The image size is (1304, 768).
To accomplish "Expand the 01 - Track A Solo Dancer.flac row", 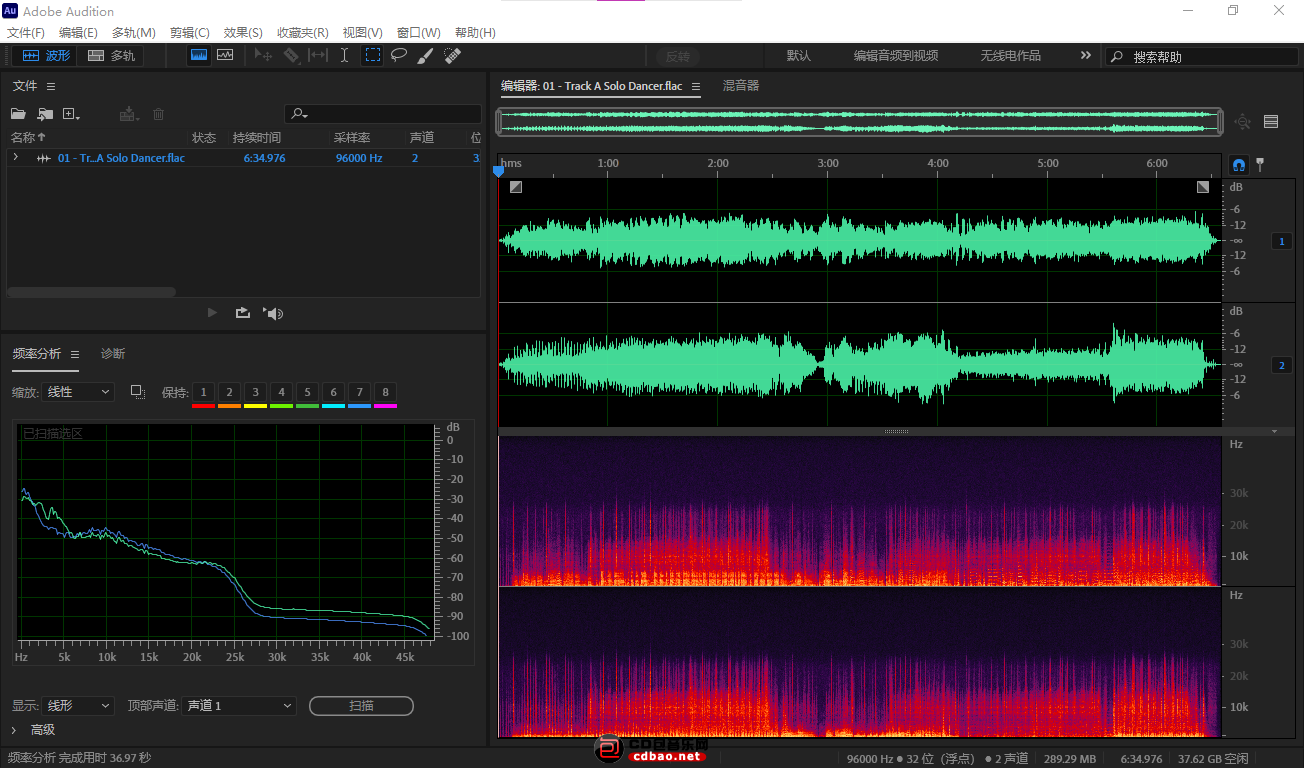I will [x=15, y=158].
